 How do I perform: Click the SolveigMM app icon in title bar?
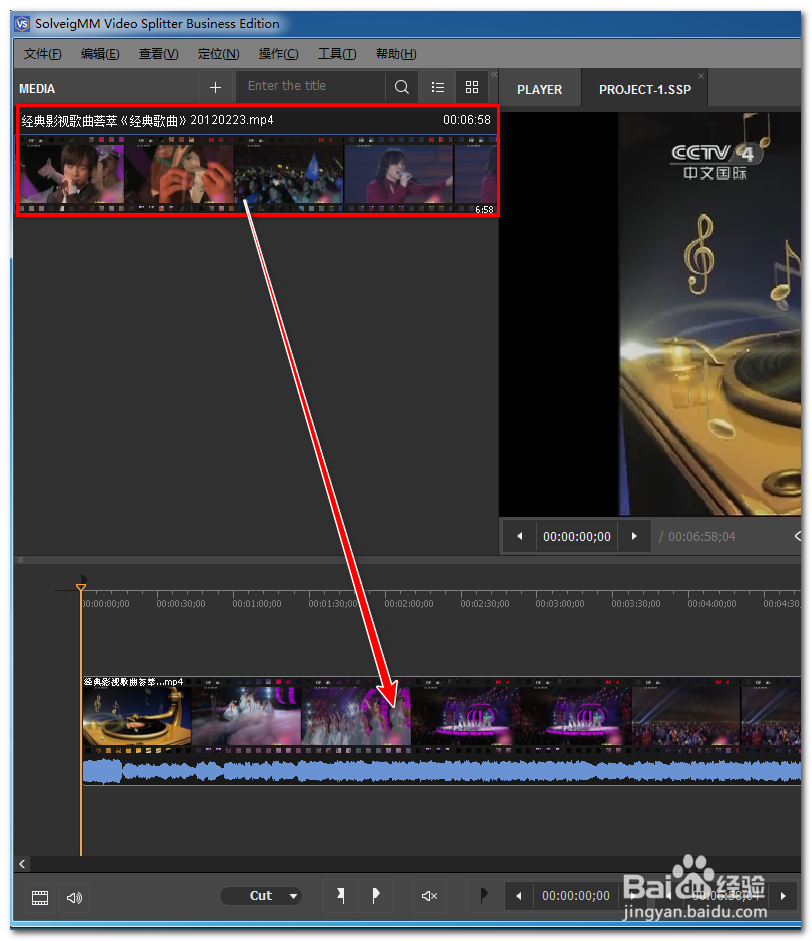click(x=22, y=24)
